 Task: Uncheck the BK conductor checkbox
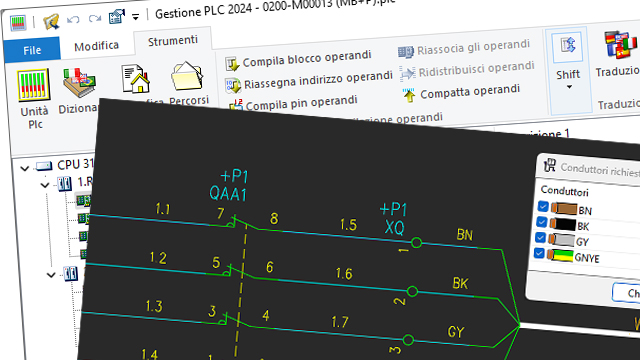(x=541, y=222)
